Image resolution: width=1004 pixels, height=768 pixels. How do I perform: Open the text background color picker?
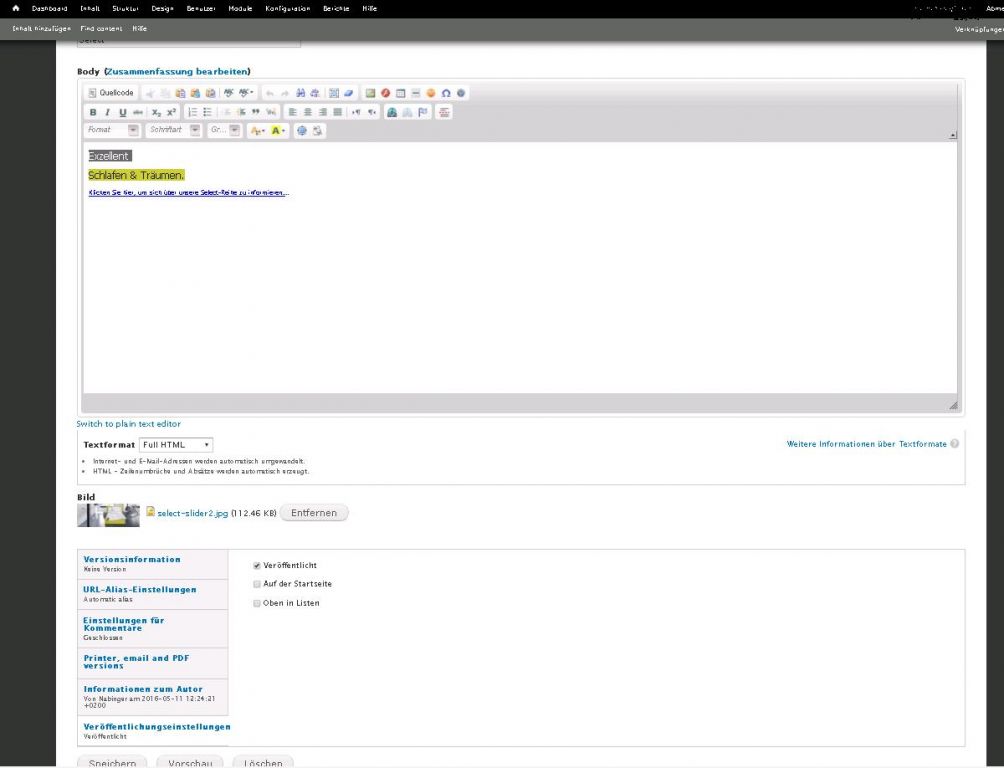279,130
